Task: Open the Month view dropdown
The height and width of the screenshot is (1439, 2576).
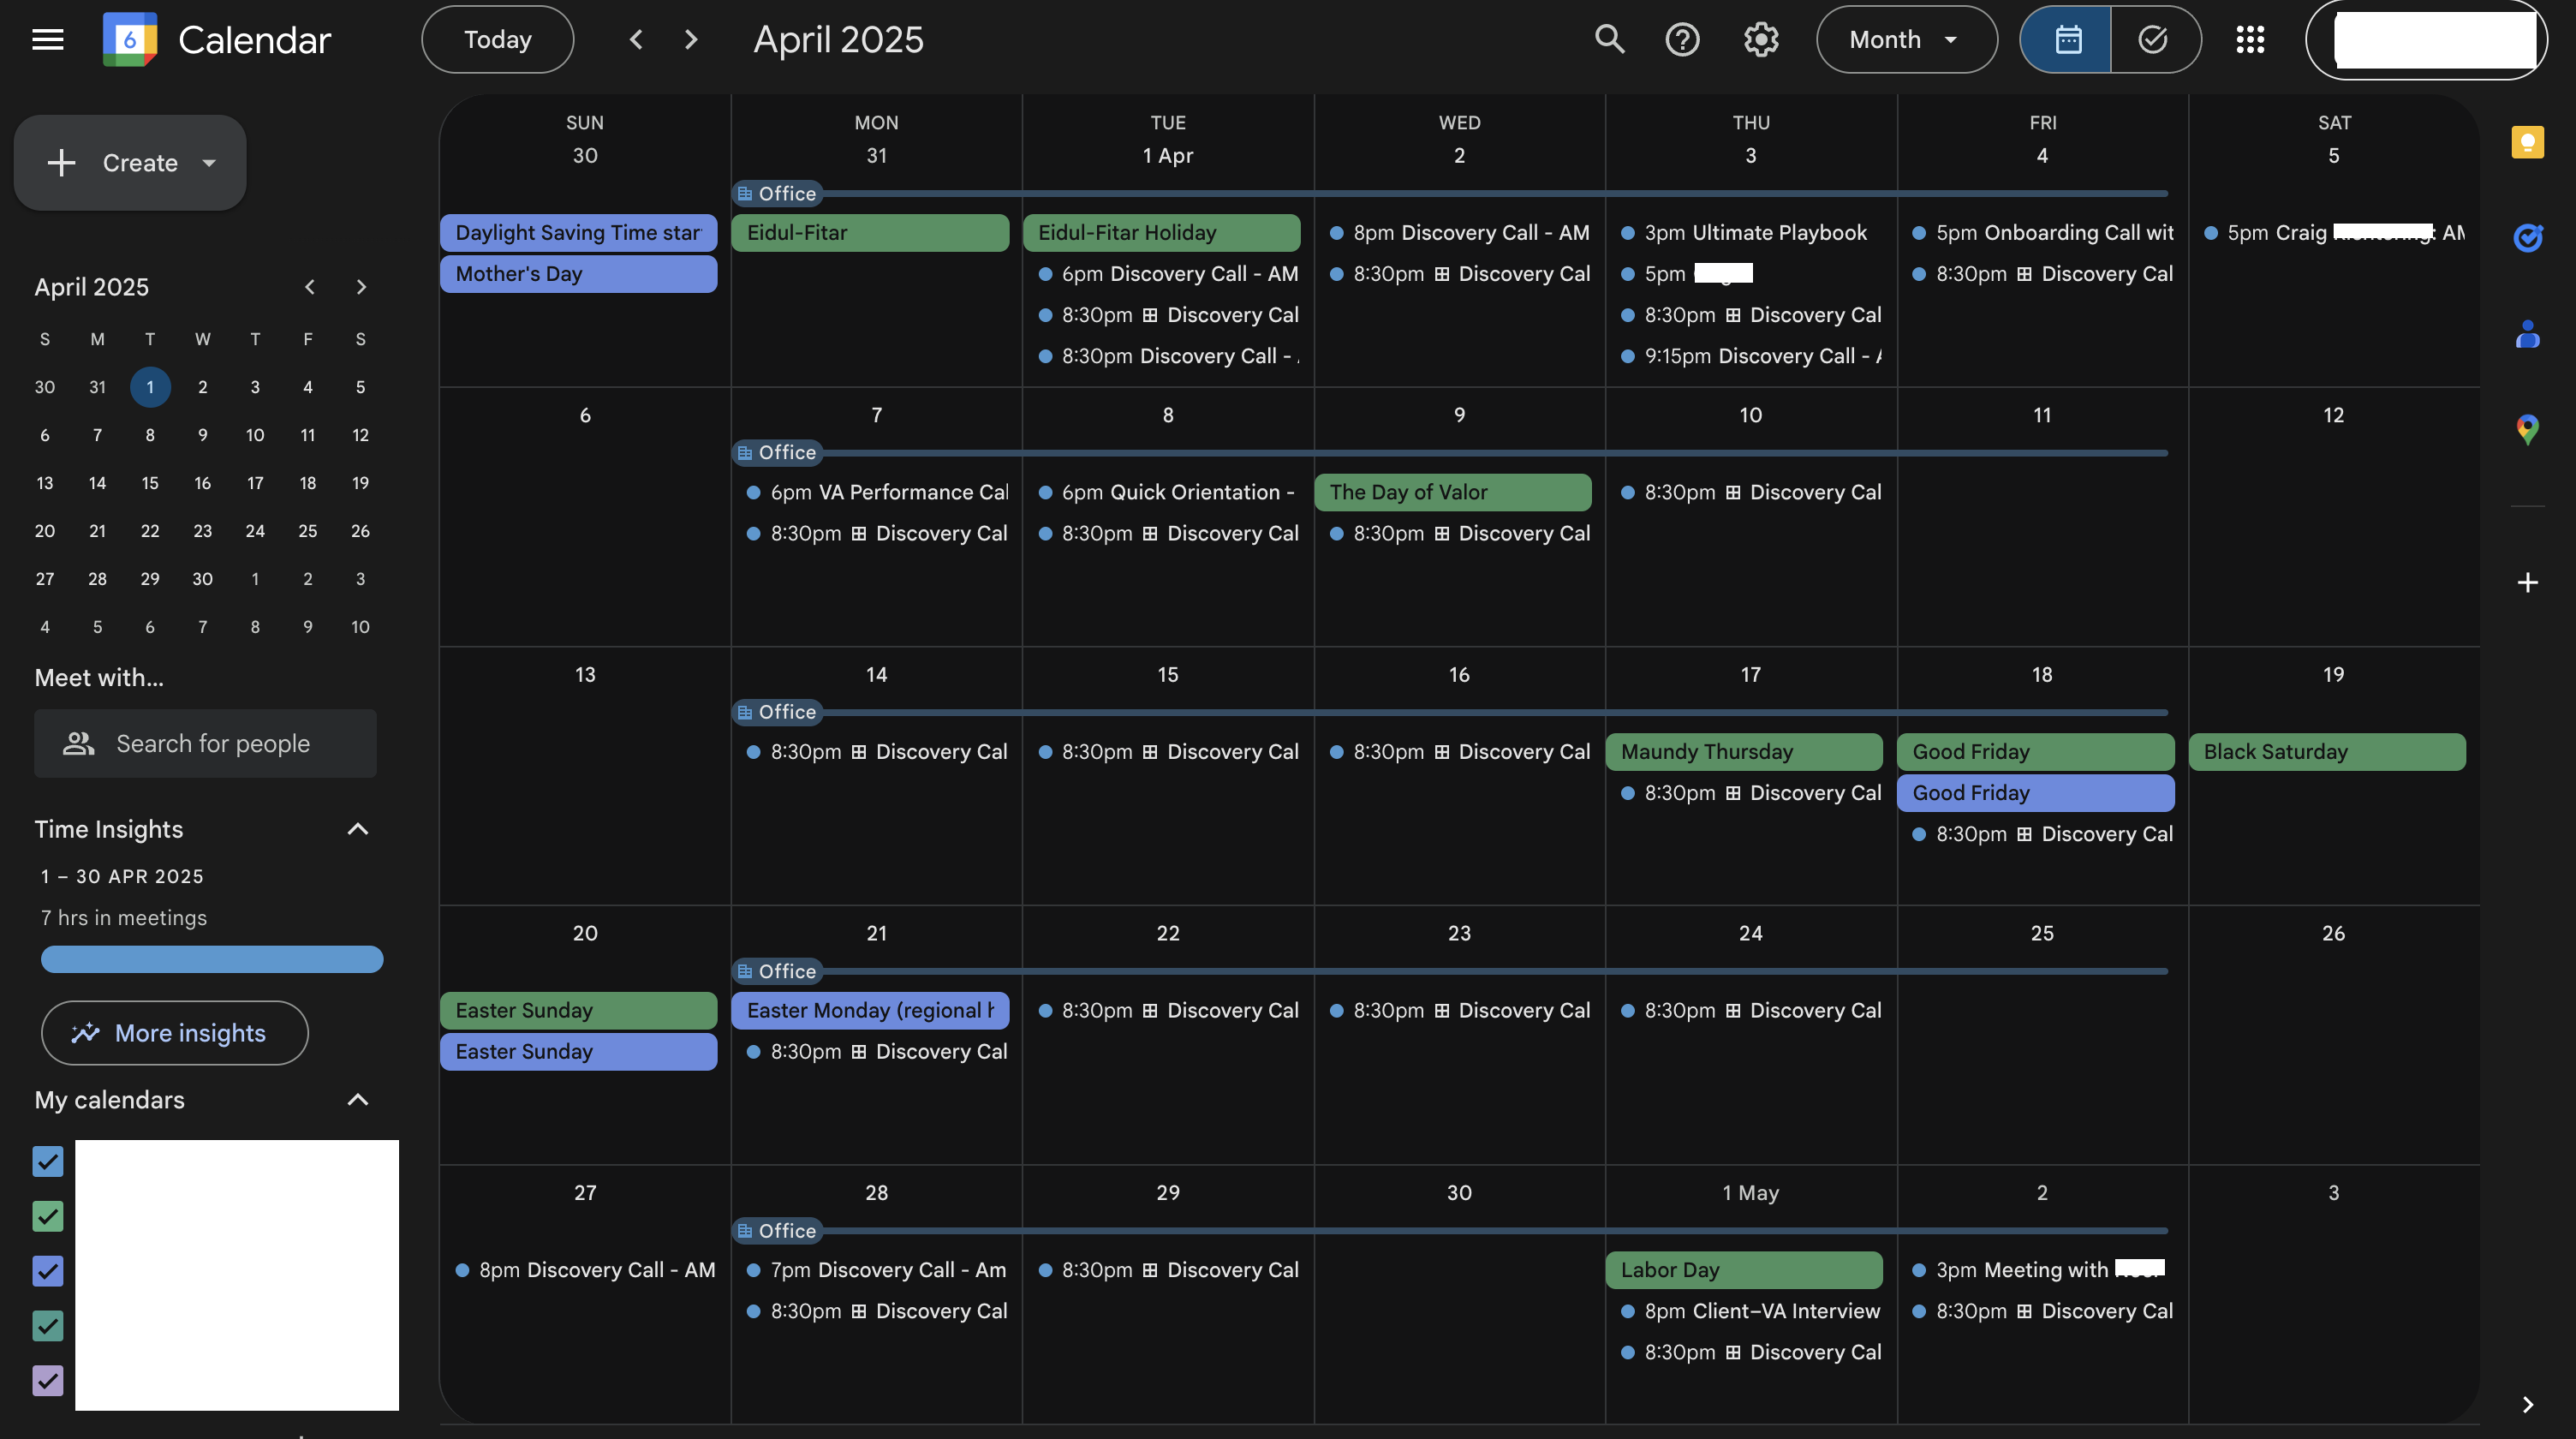Action: (1906, 40)
